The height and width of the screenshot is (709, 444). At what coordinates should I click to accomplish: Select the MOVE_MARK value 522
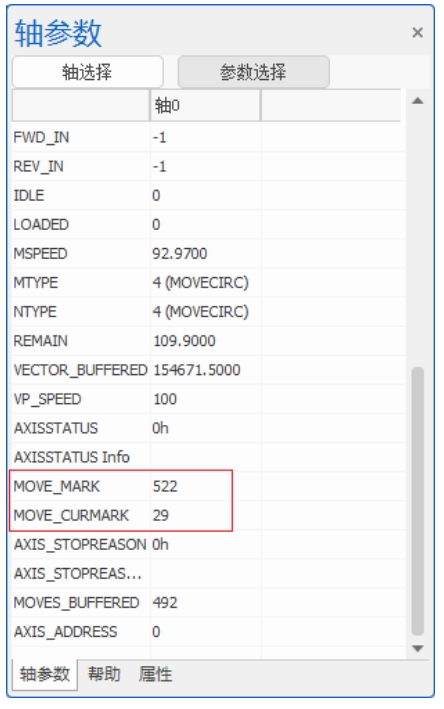point(165,486)
